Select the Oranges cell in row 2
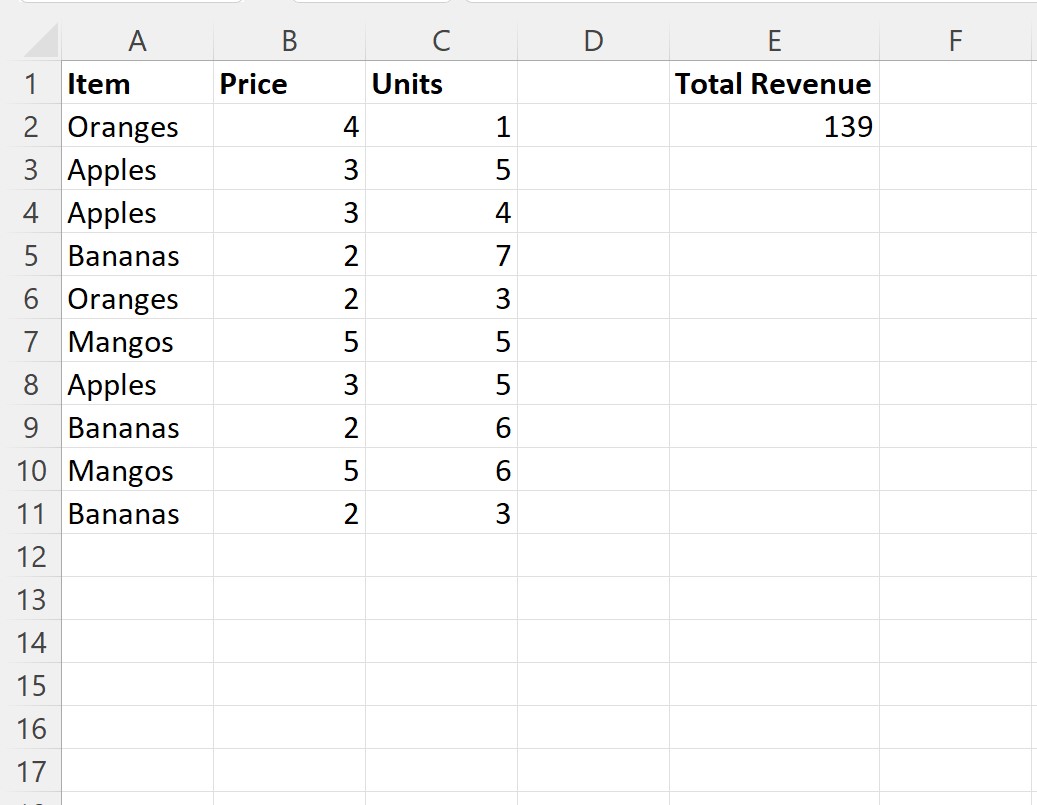 click(x=138, y=126)
